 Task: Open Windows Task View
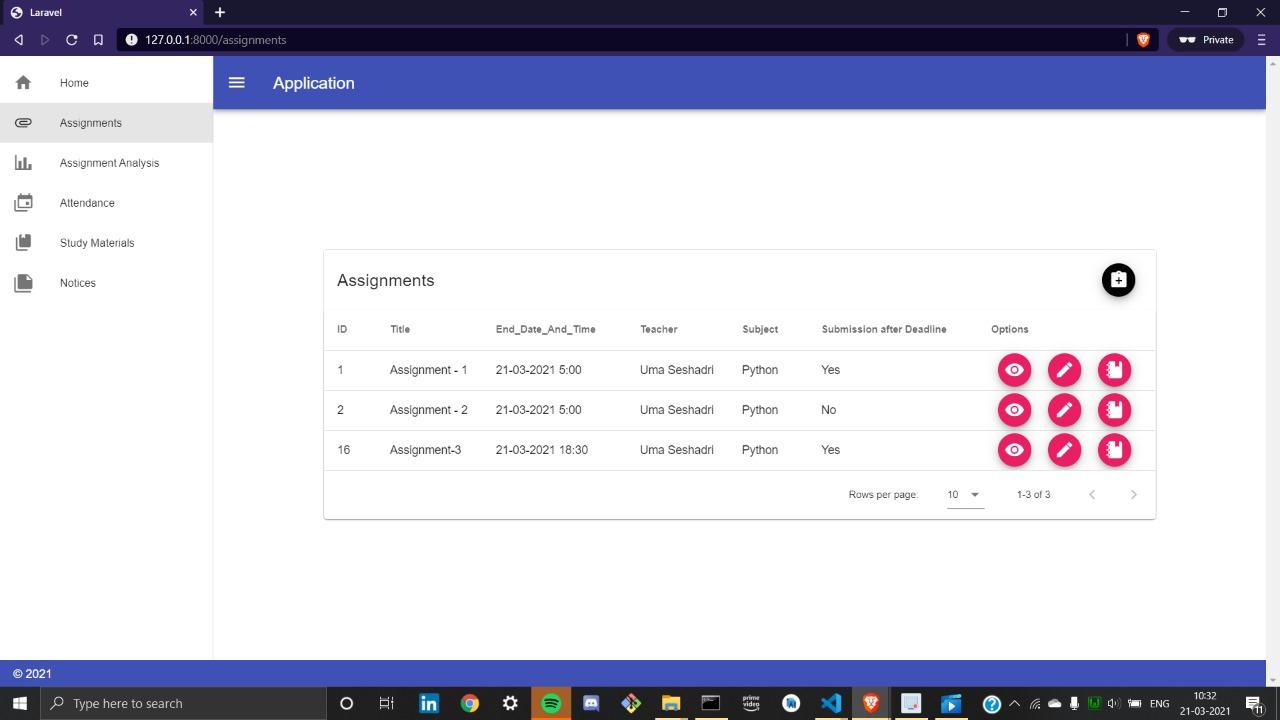[386, 703]
